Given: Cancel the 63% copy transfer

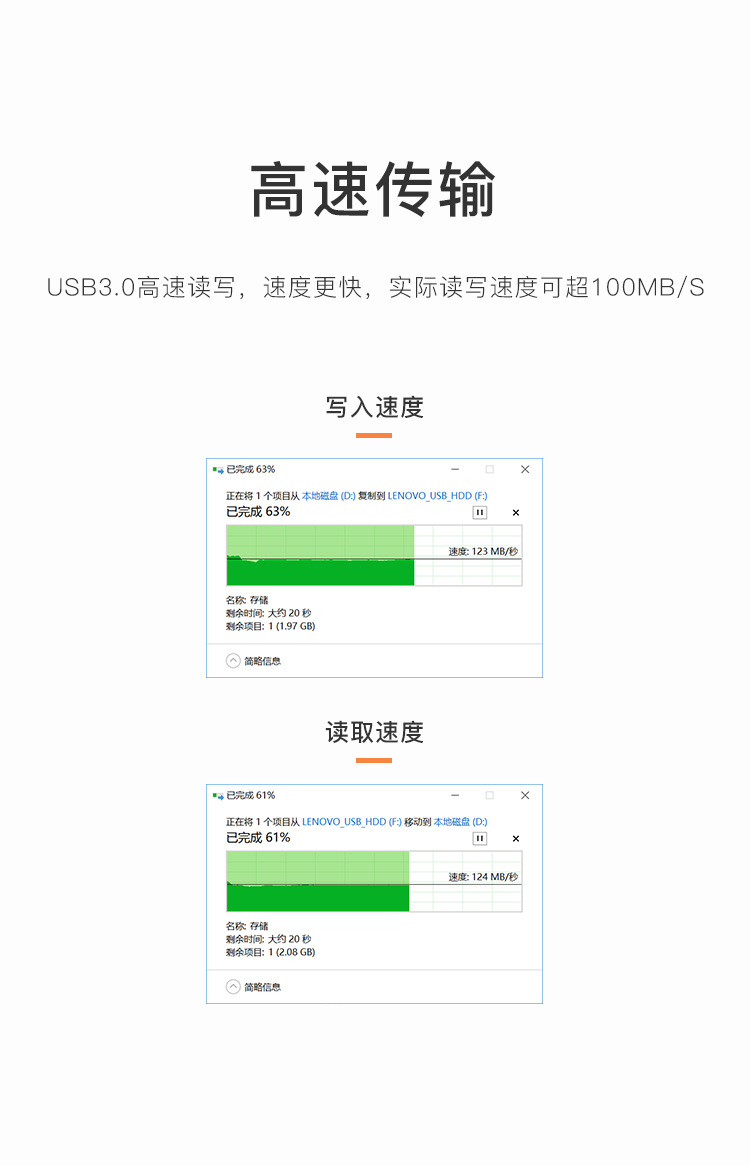Looking at the screenshot, I should 516,512.
